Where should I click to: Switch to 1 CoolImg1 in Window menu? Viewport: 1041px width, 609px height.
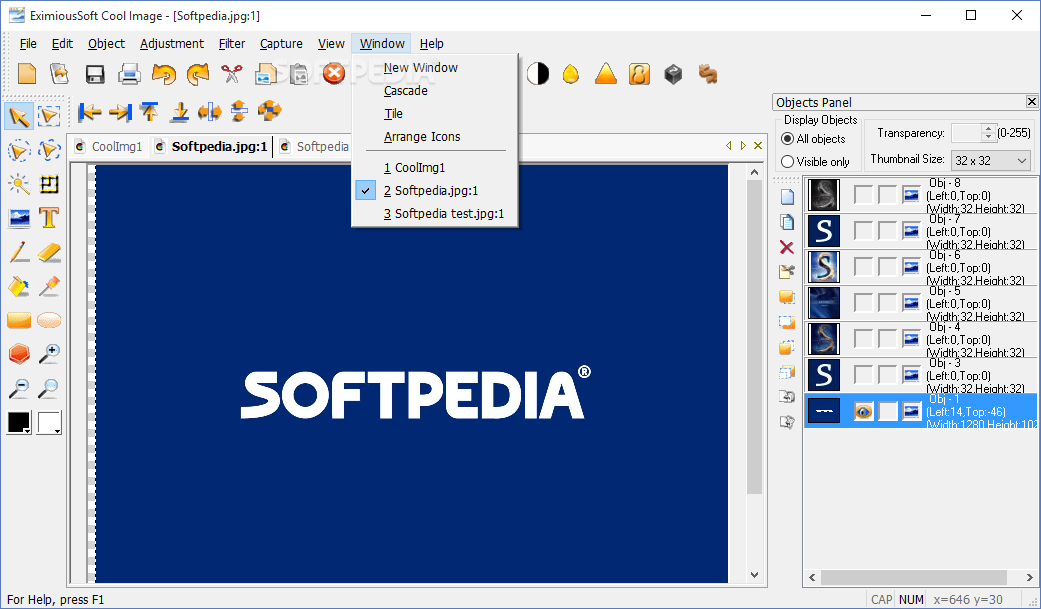pyautogui.click(x=414, y=167)
